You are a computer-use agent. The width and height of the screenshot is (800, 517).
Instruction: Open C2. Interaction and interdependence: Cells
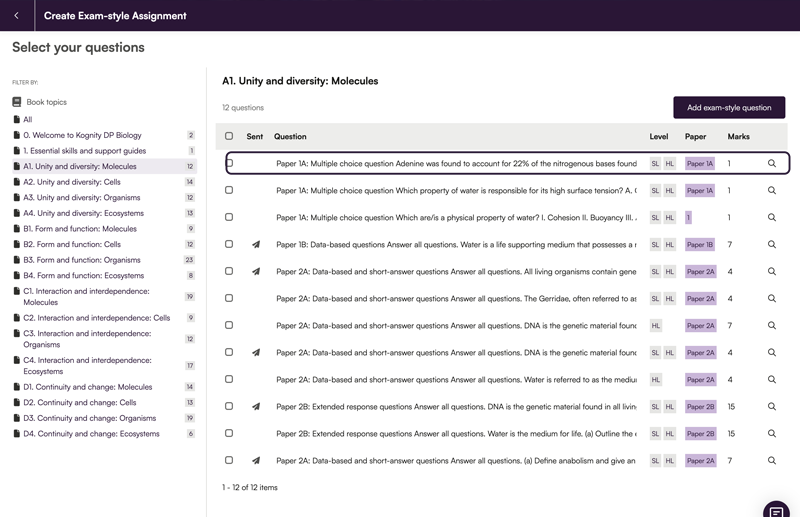tap(96, 318)
